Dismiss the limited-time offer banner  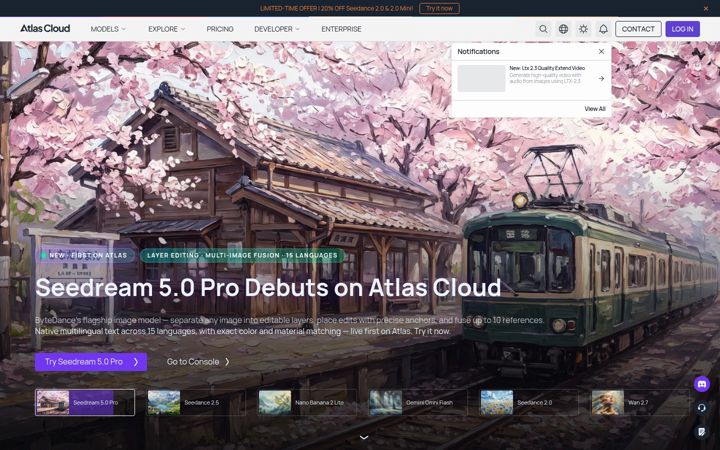[x=706, y=8]
